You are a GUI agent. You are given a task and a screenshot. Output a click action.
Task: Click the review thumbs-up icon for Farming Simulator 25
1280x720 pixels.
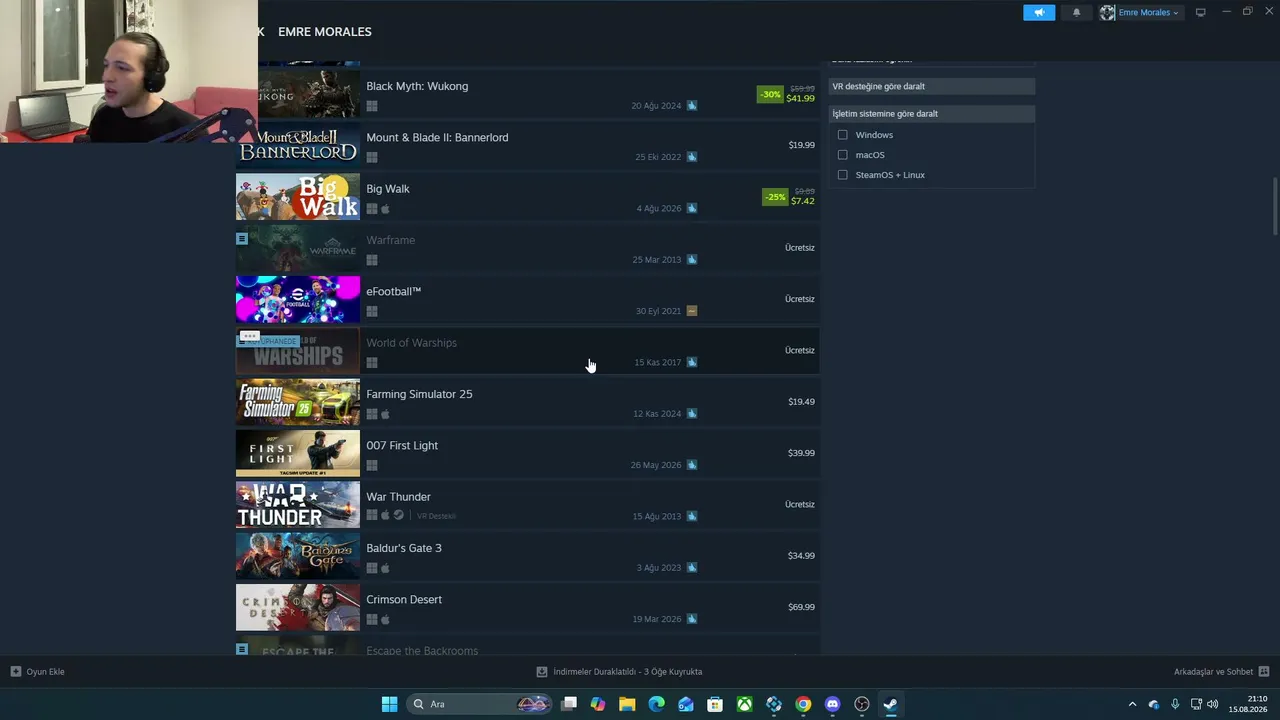[692, 414]
